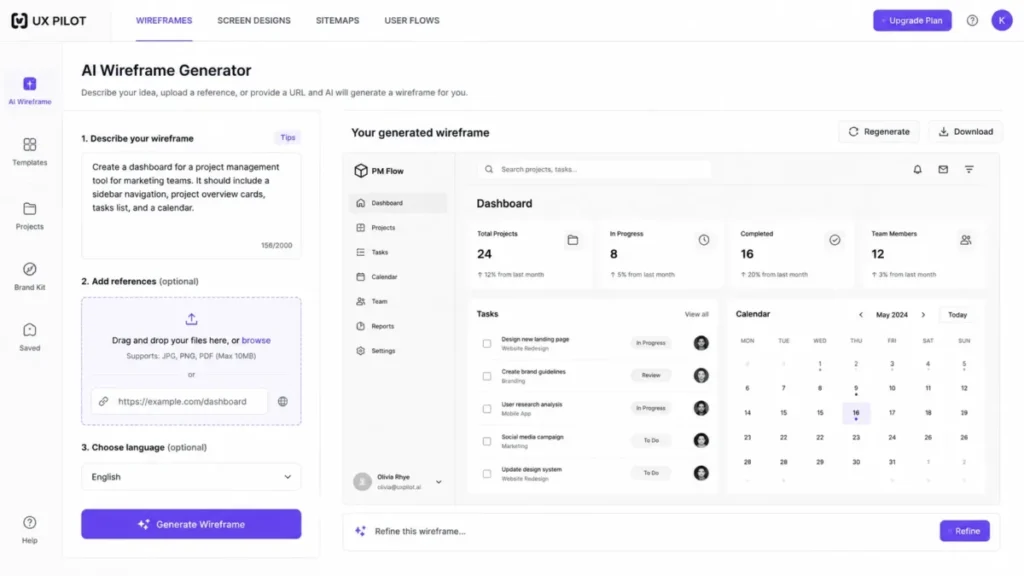
Task: Click the top-right help question icon
Action: point(972,20)
